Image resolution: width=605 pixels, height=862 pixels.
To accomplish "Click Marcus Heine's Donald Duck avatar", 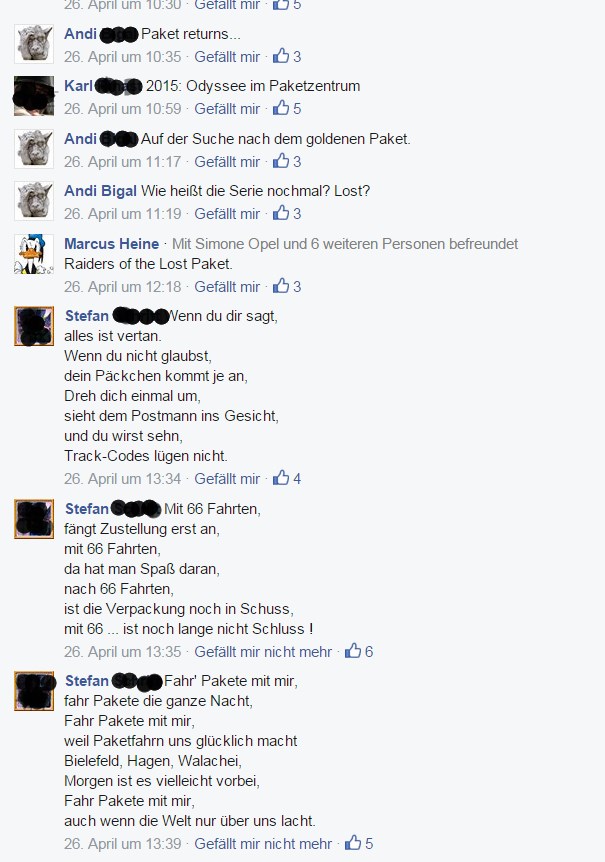I will pos(34,255).
